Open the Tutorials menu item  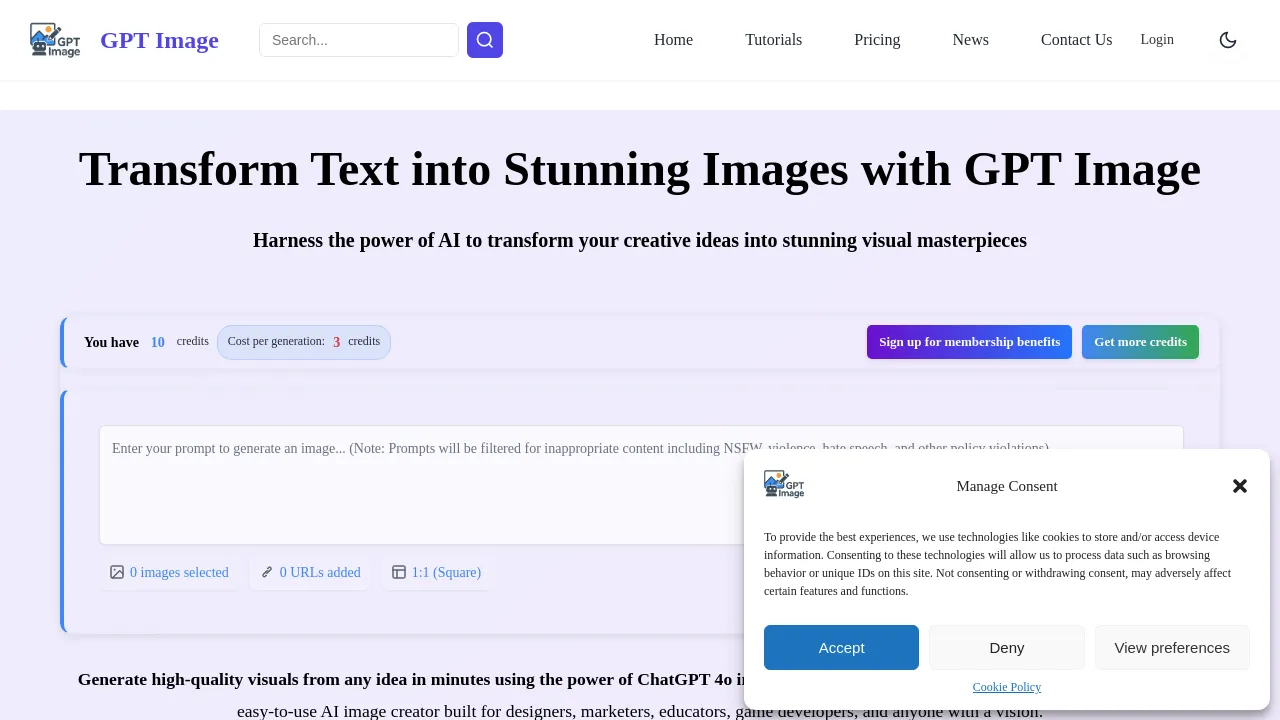773,40
